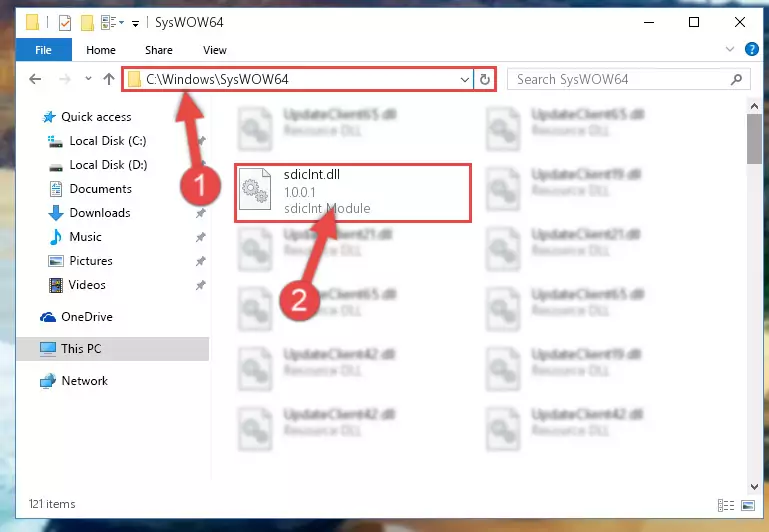Click the address bar path C:\Windows\SysWOW64

(217, 79)
